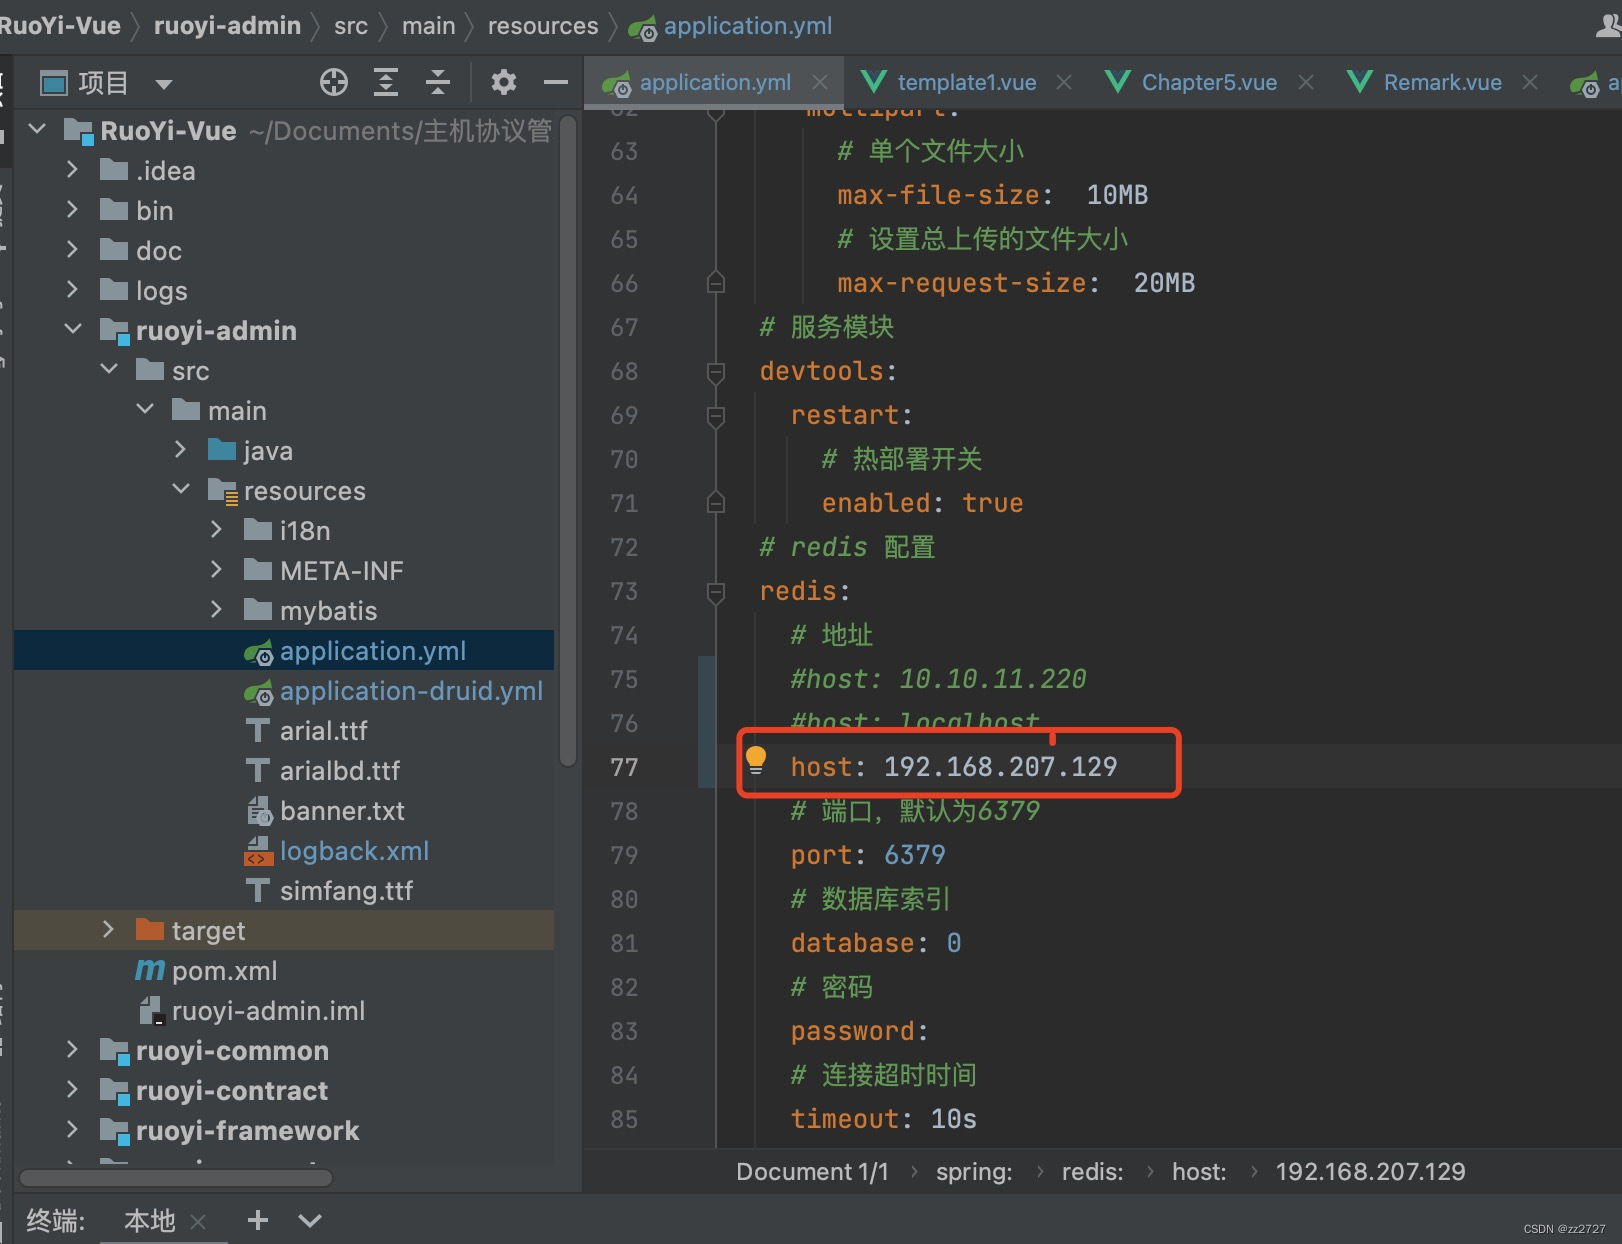This screenshot has height=1244, width=1622.
Task: Collapse the src folder
Action: click(109, 369)
